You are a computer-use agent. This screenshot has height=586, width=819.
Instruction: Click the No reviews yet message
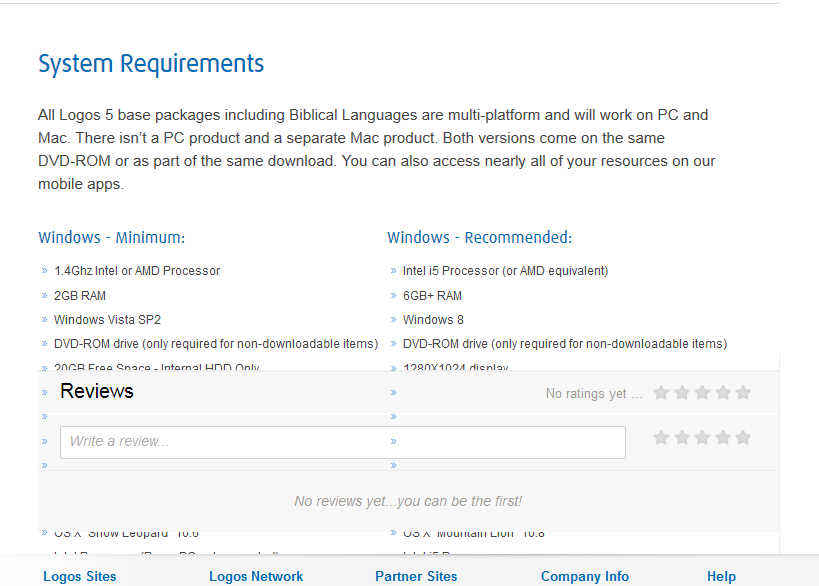(408, 501)
